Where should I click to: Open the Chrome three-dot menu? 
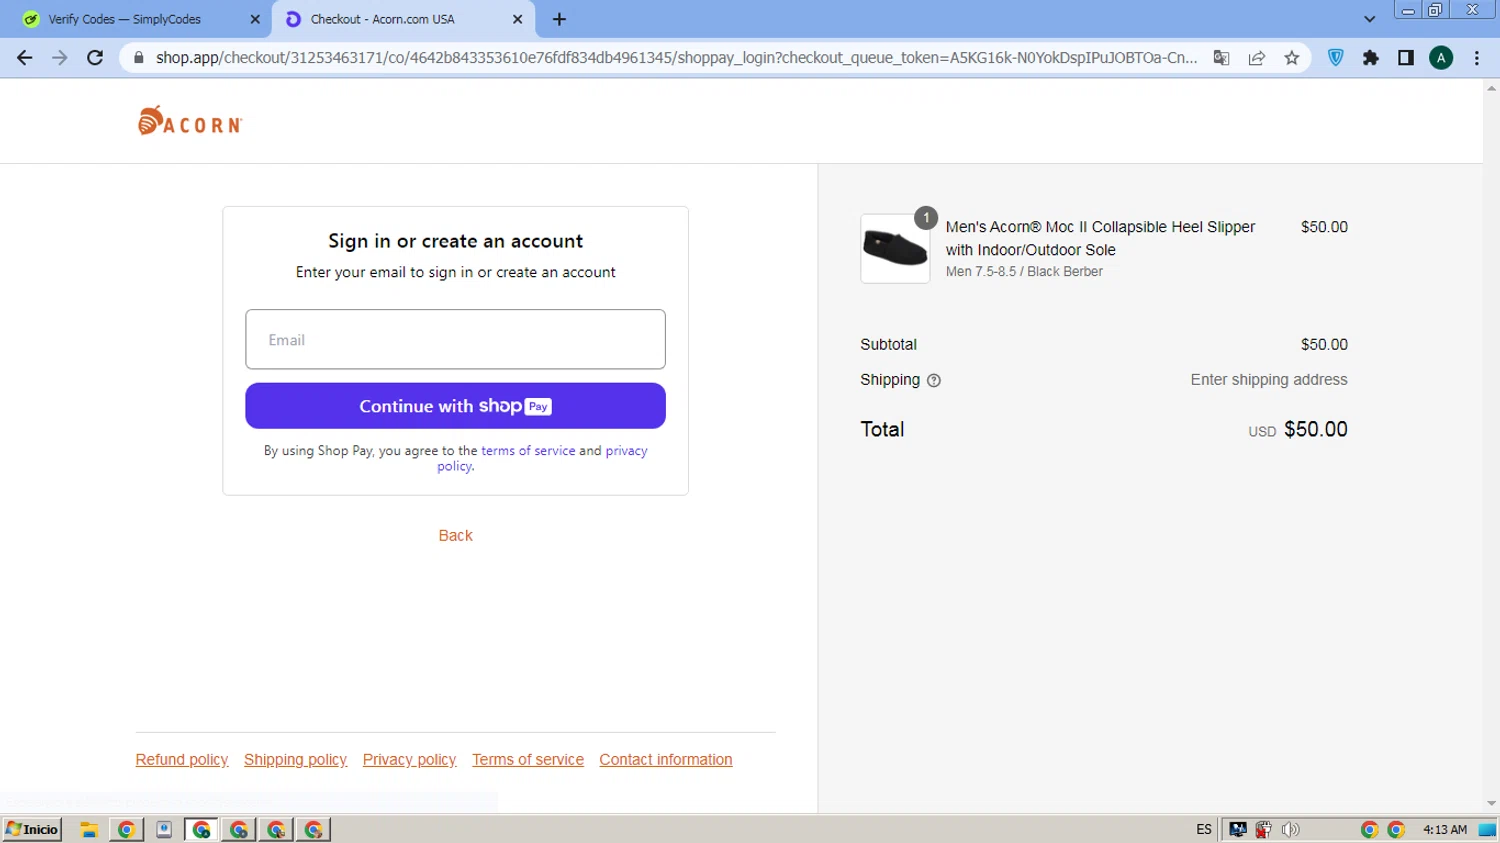point(1477,58)
